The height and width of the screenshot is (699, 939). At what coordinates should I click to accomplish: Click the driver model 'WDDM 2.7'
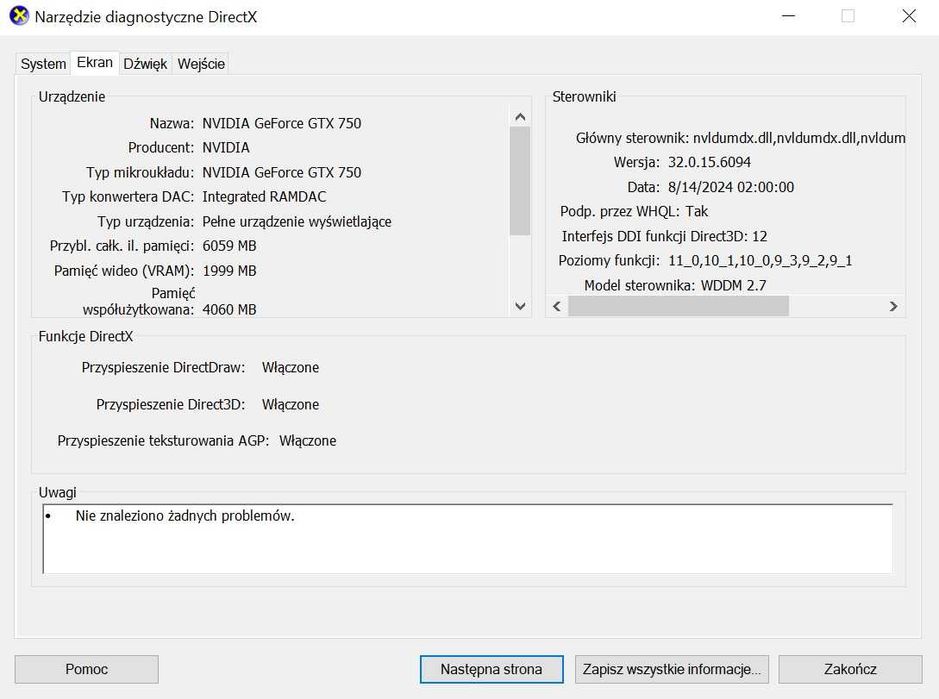[734, 286]
